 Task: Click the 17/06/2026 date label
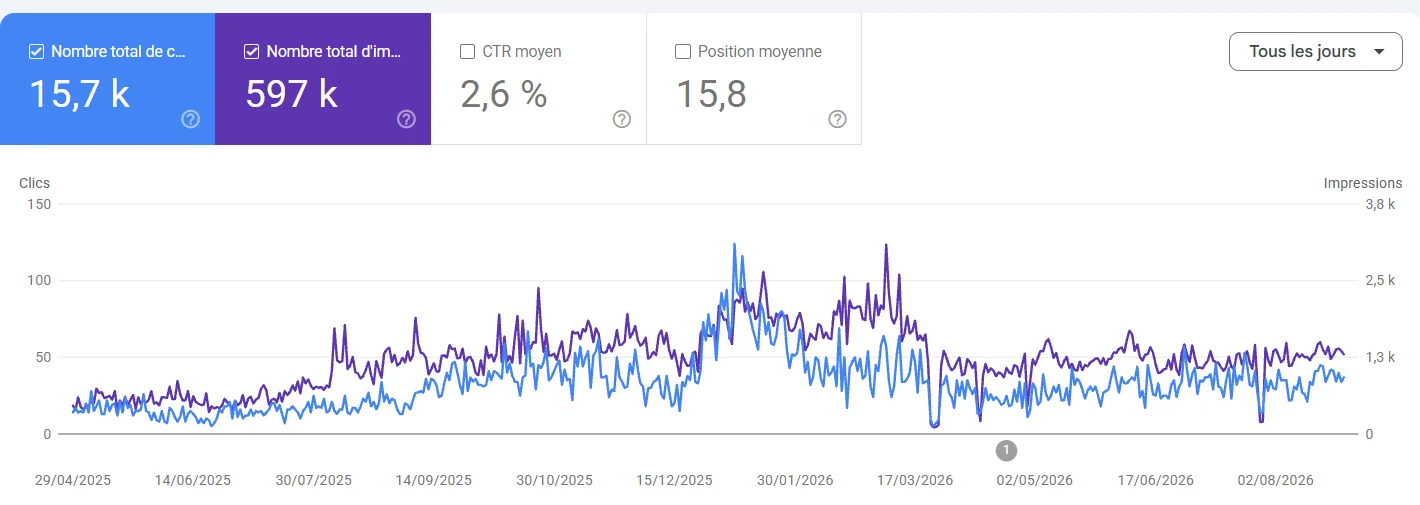(1155, 480)
